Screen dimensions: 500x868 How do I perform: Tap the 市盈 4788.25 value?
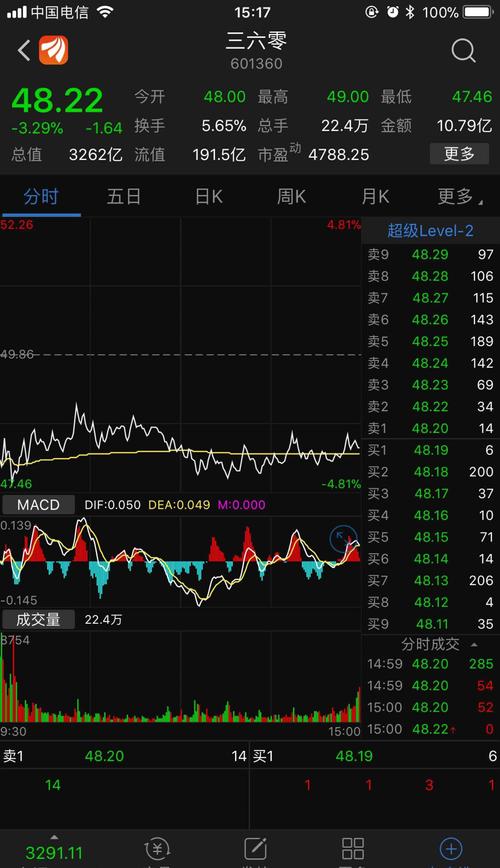(338, 154)
